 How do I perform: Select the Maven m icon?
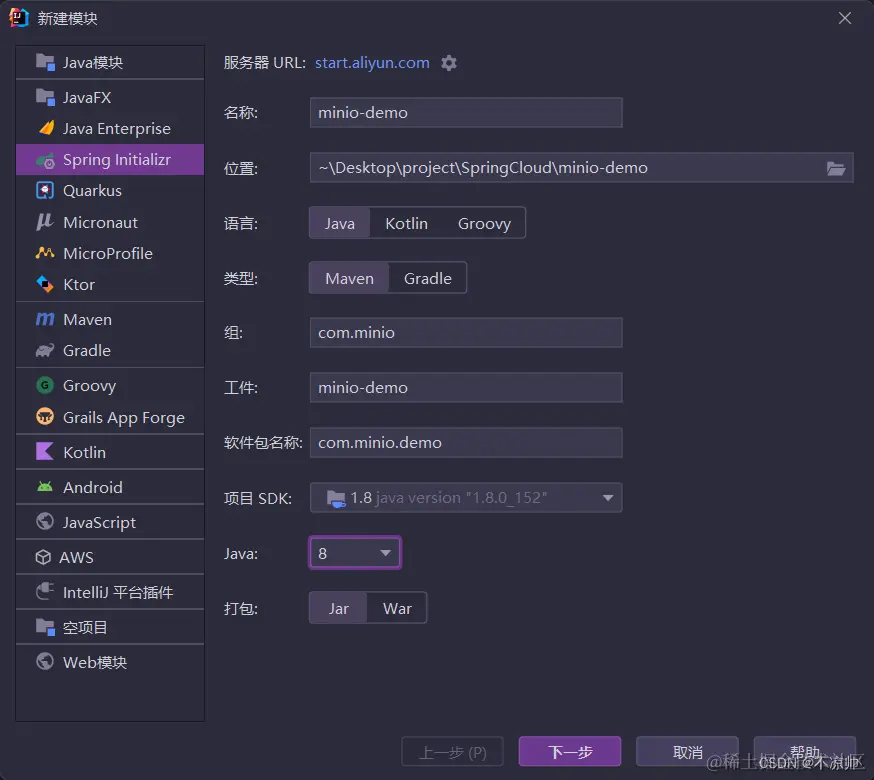tap(45, 319)
